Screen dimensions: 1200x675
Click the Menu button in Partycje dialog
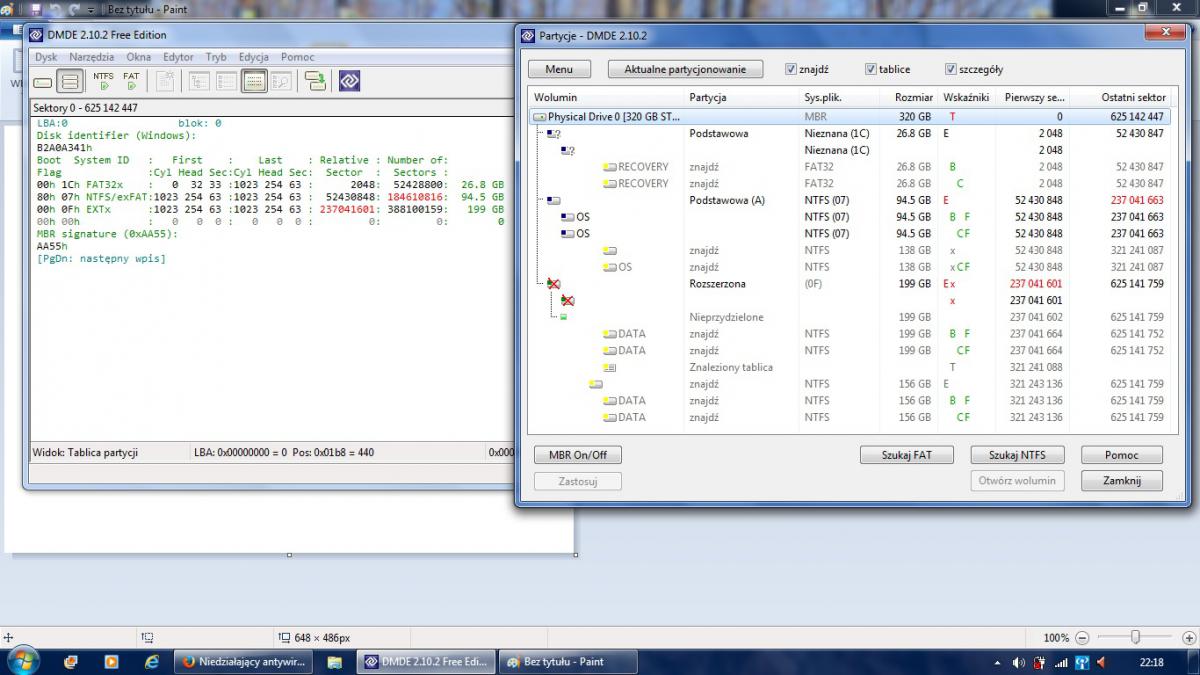click(x=559, y=69)
